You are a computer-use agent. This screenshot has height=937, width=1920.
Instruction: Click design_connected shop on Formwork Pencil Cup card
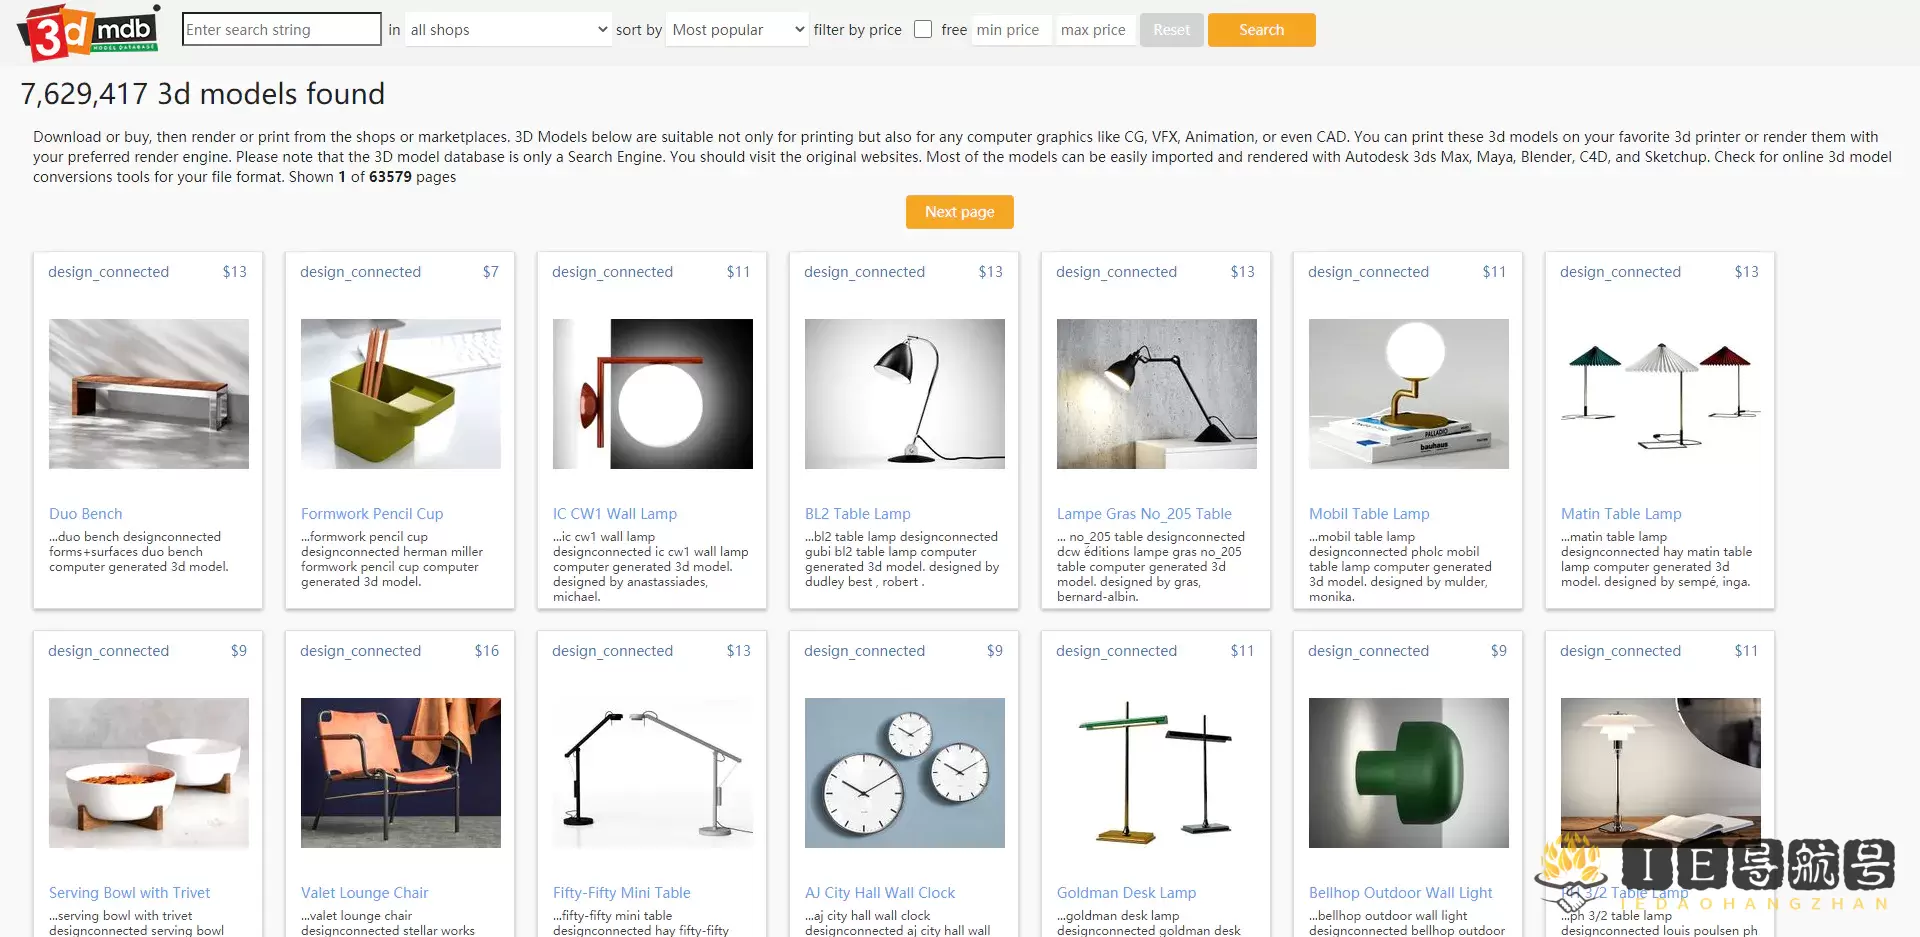pos(361,272)
